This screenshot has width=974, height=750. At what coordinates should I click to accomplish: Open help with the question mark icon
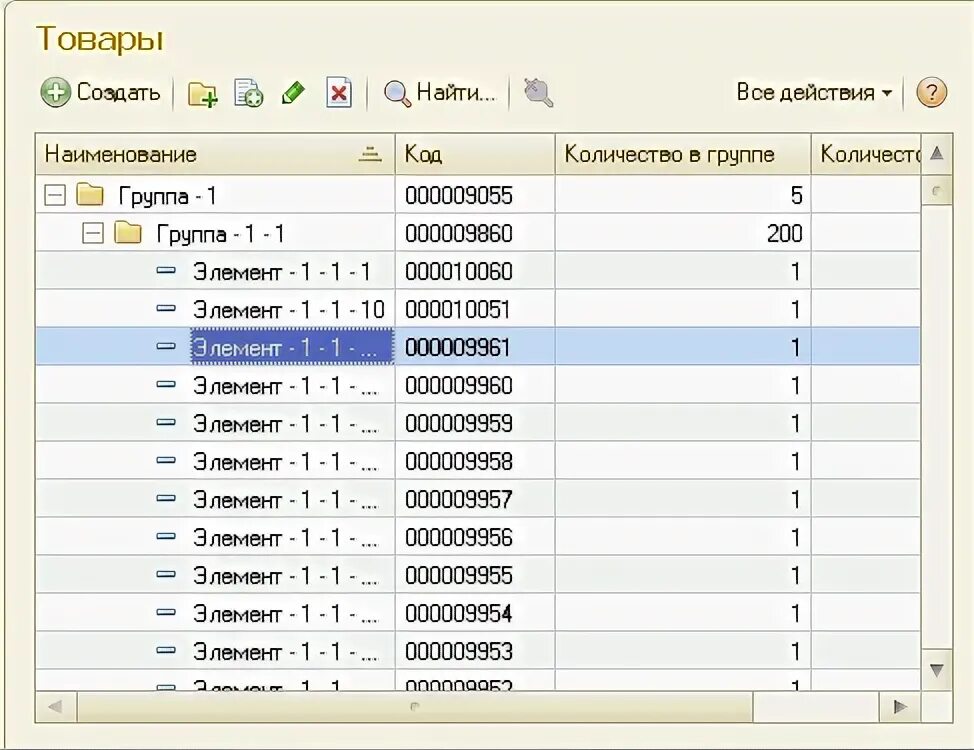(931, 93)
